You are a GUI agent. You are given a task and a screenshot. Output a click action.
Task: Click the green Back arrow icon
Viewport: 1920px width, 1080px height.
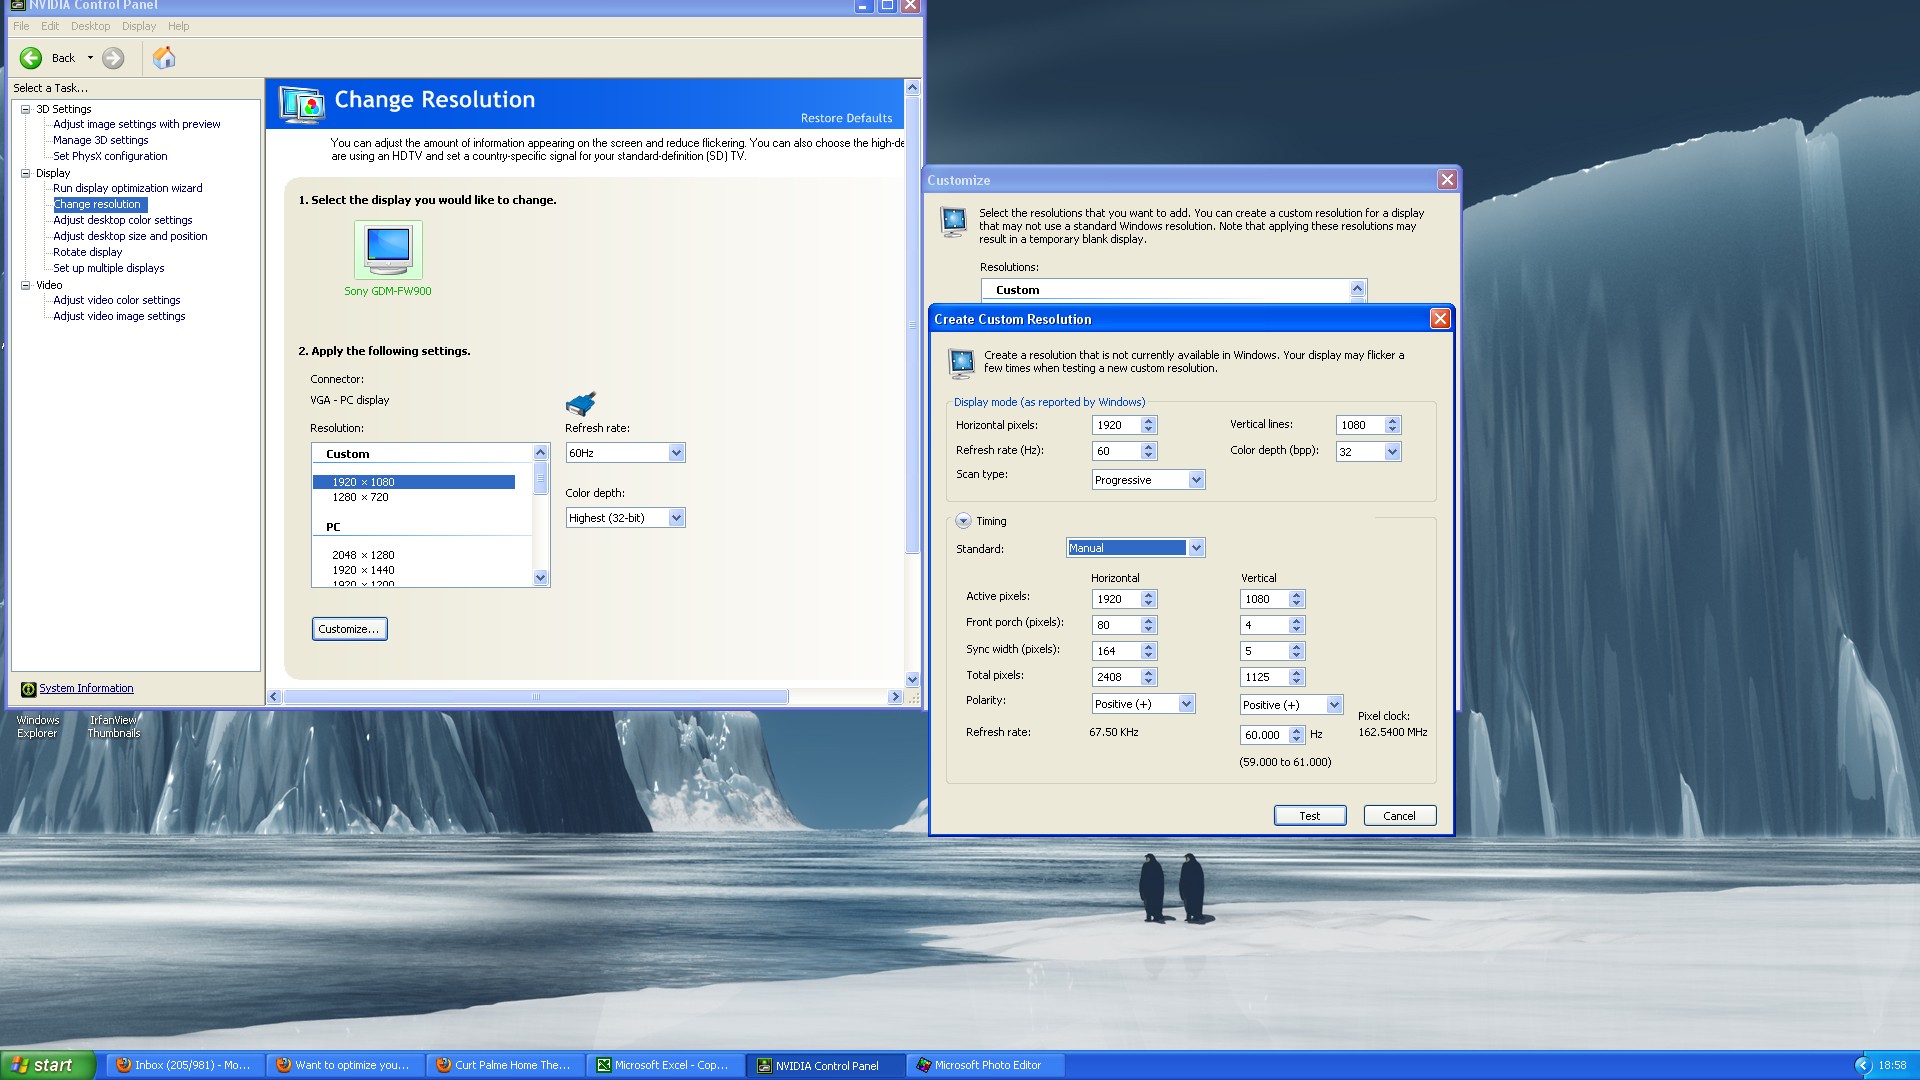pyautogui.click(x=31, y=58)
